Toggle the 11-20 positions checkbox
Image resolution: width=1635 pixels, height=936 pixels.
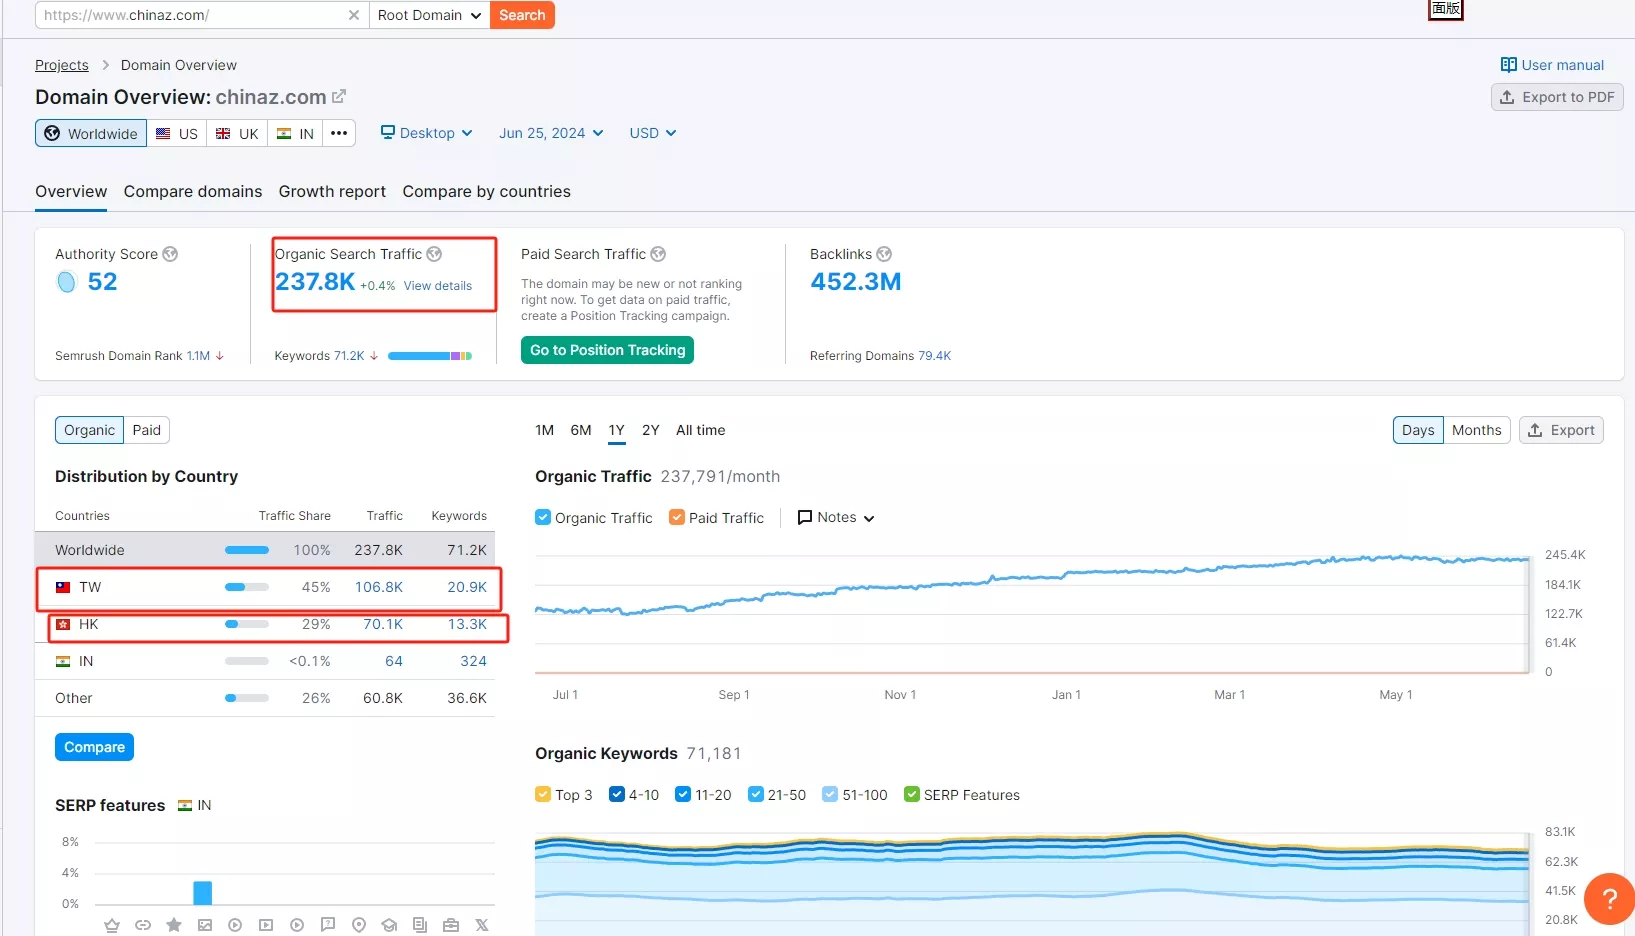tap(683, 794)
